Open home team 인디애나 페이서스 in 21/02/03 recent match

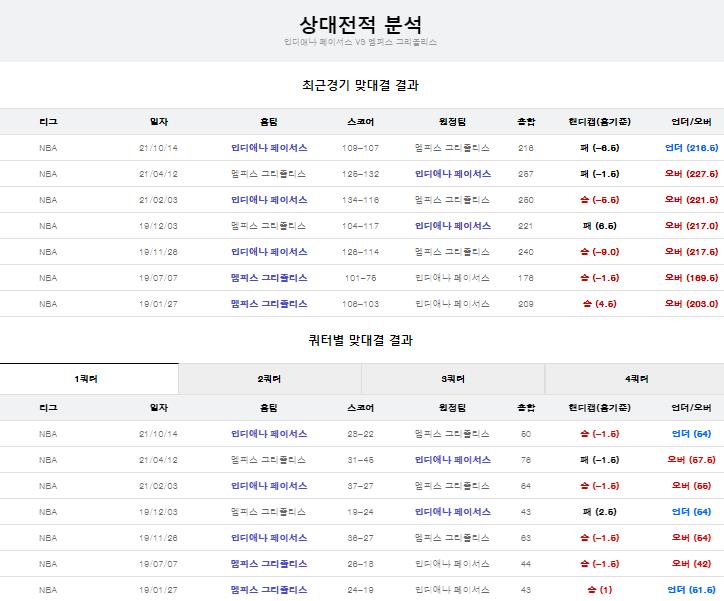pos(269,200)
